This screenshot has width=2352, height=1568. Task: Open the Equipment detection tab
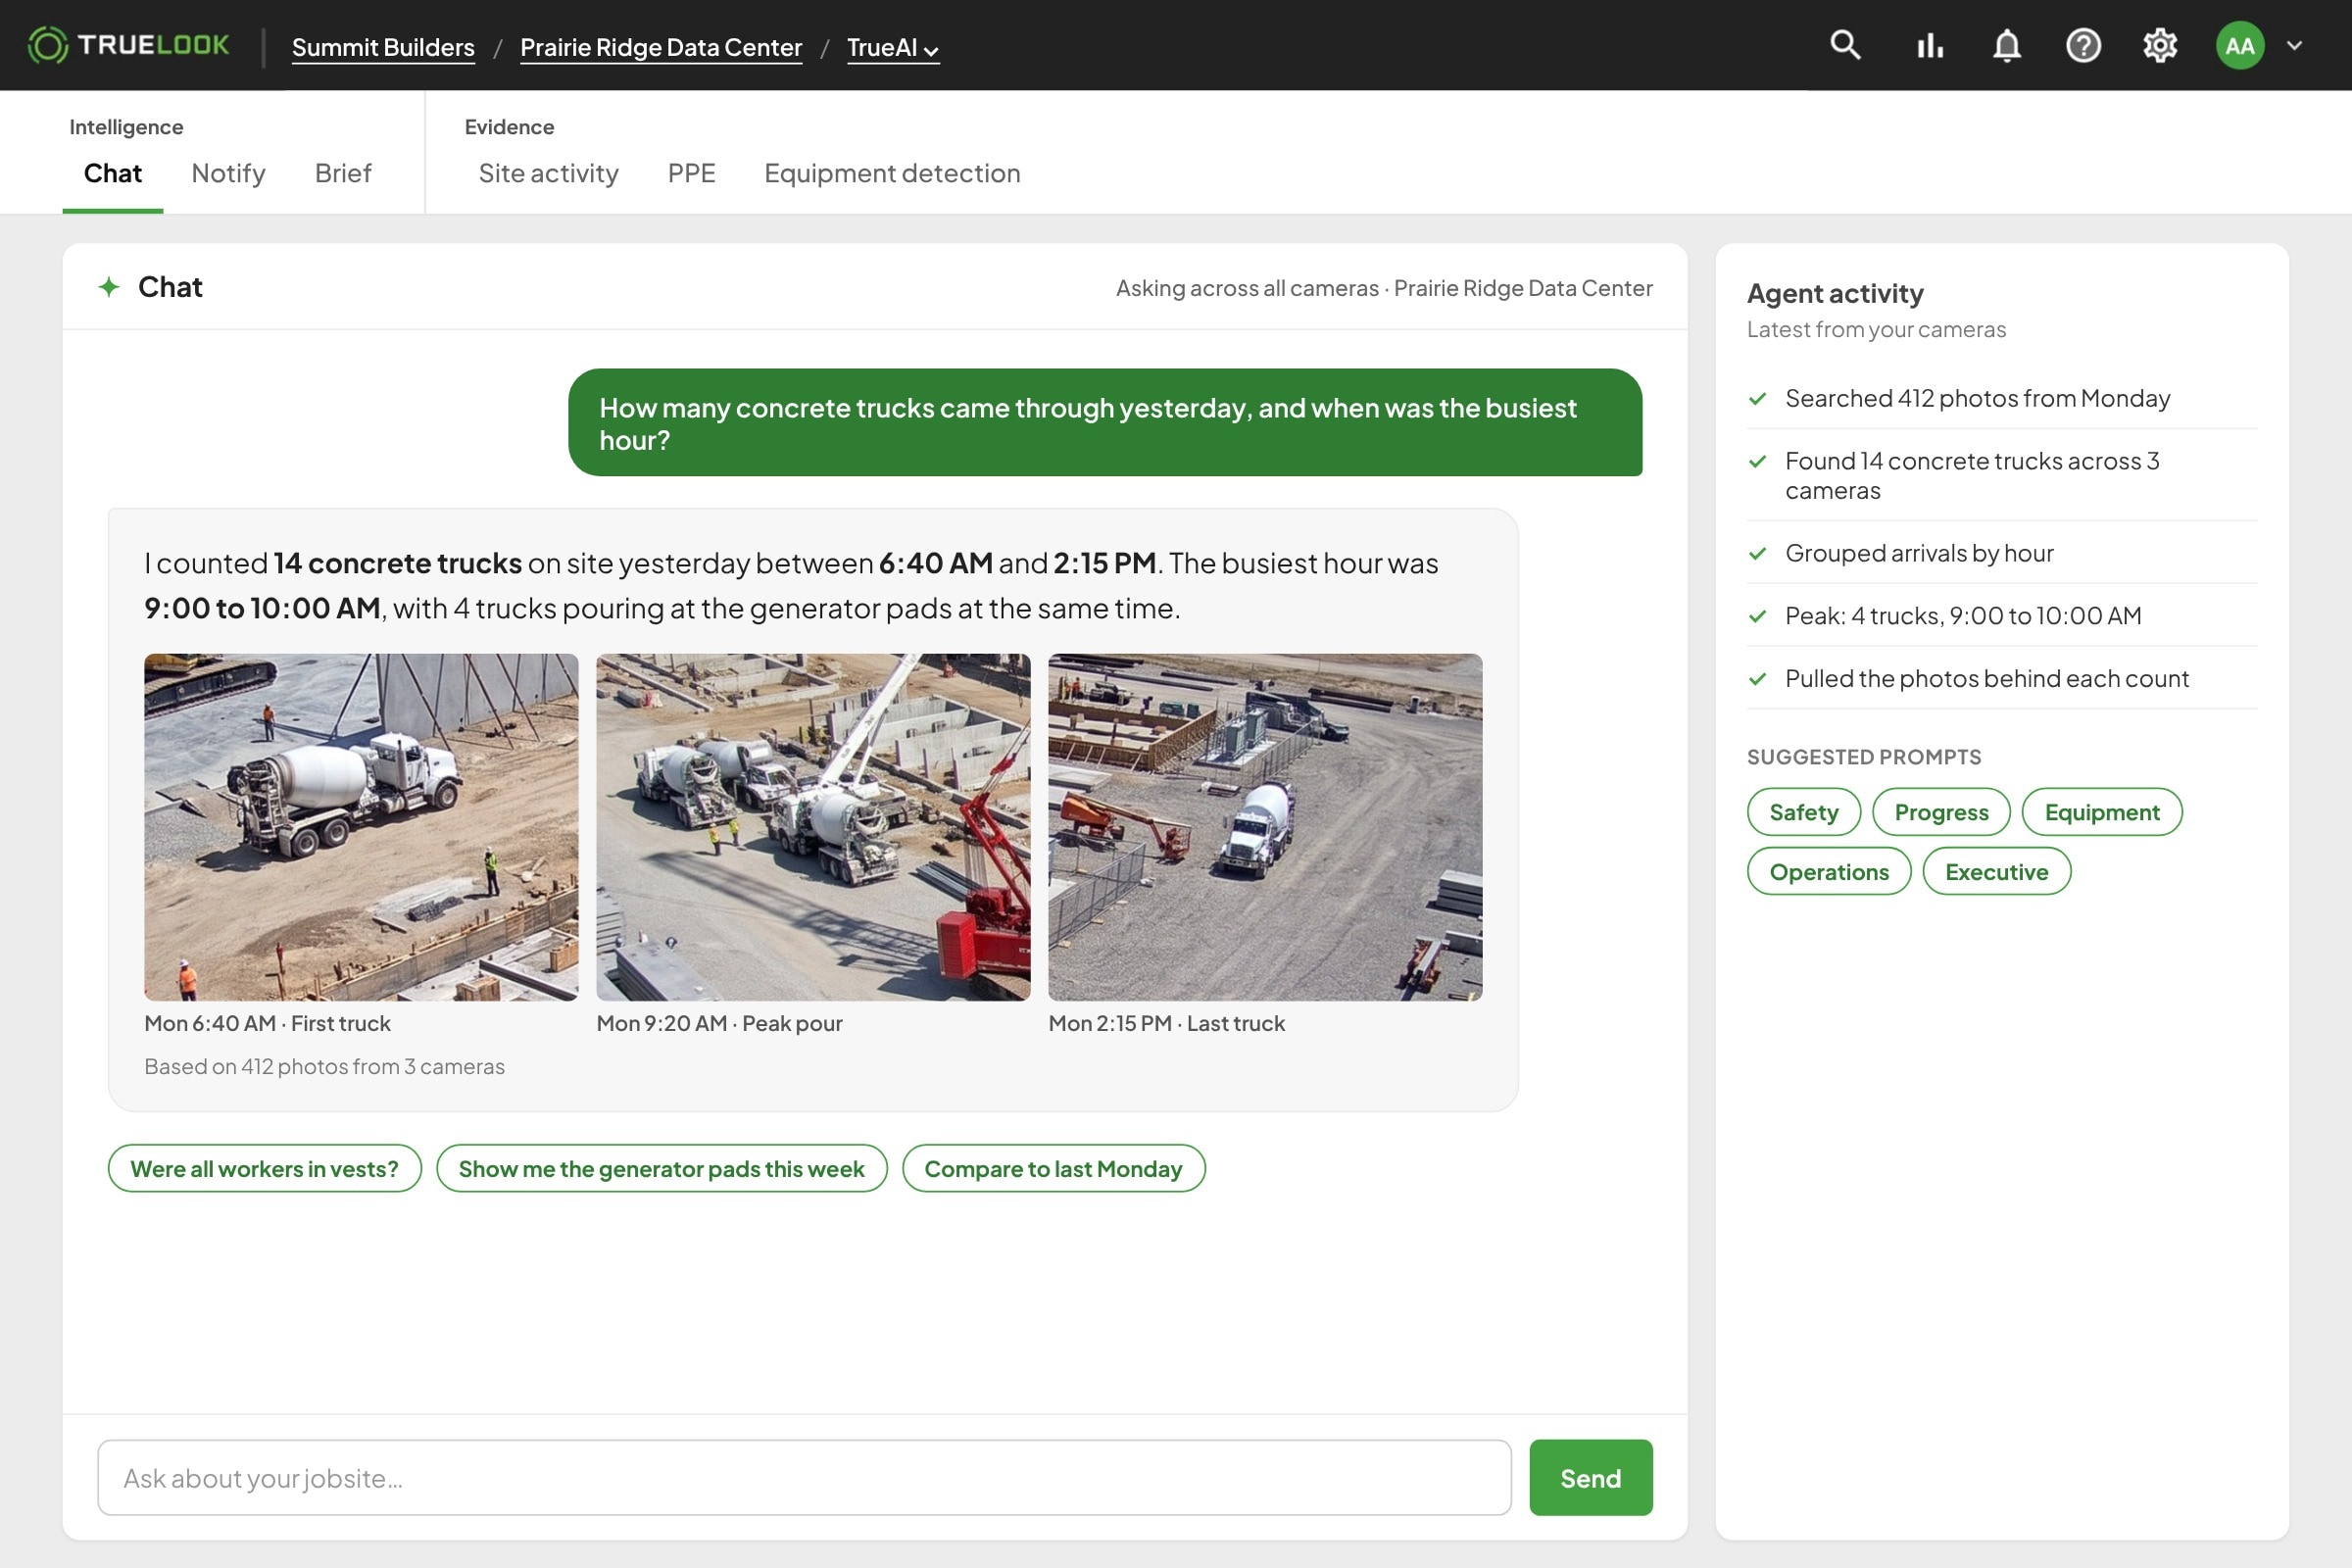892,173
